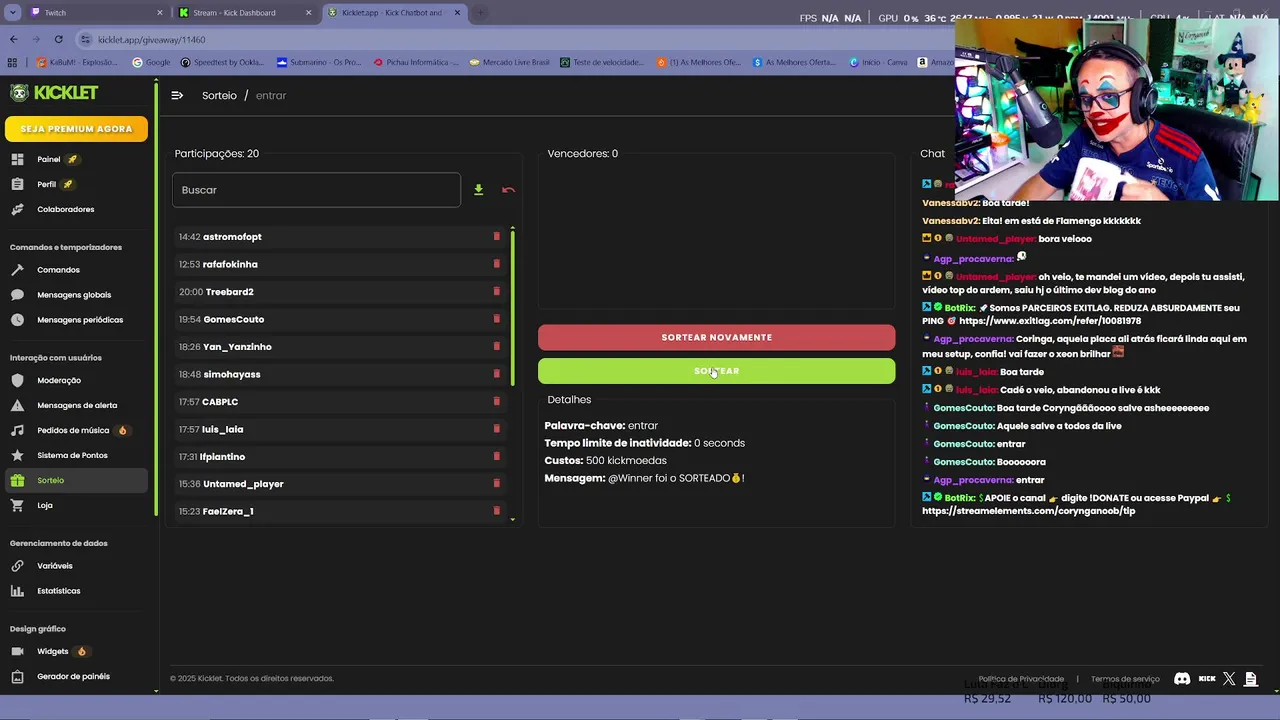Open Google bookmark
The image size is (1280, 720).
[x=151, y=62]
